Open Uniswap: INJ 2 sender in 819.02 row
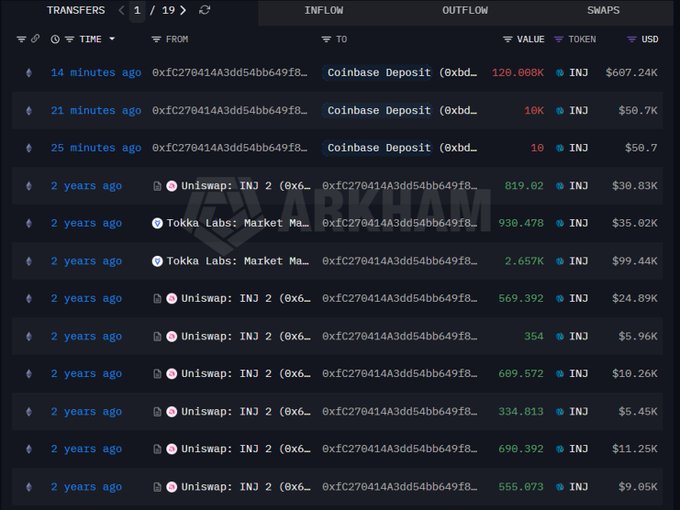This screenshot has width=680, height=510. click(245, 186)
